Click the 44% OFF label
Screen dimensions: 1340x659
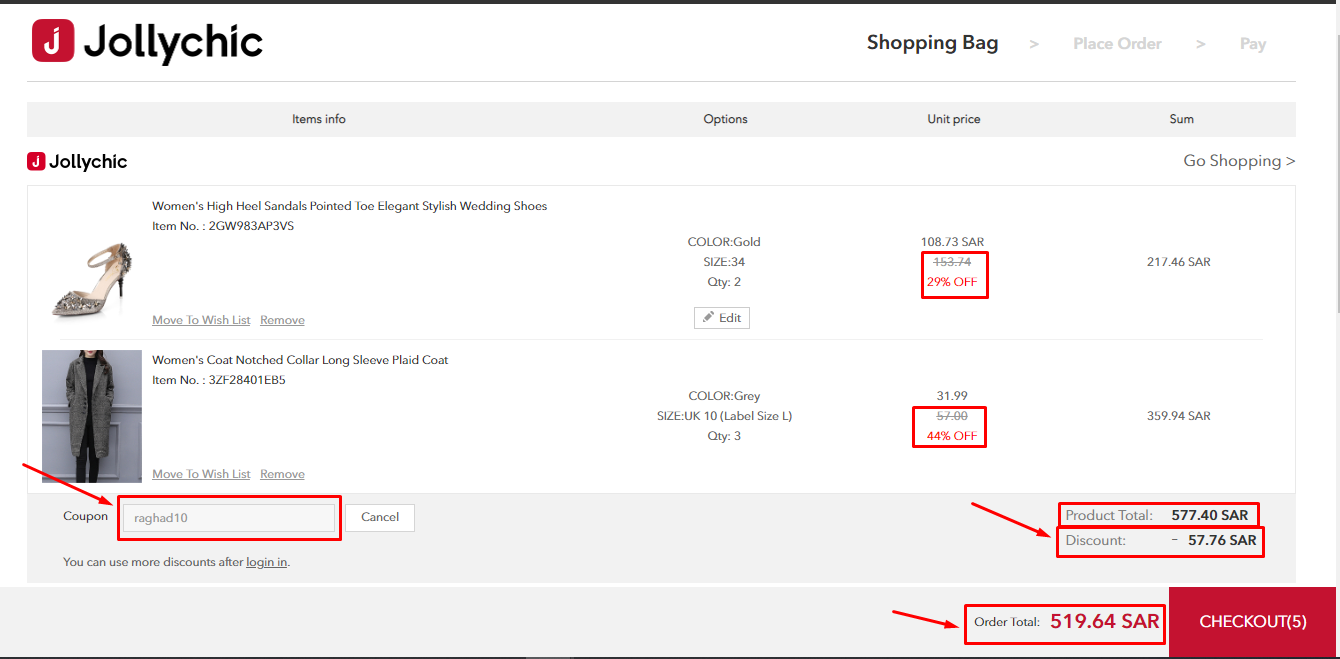952,436
